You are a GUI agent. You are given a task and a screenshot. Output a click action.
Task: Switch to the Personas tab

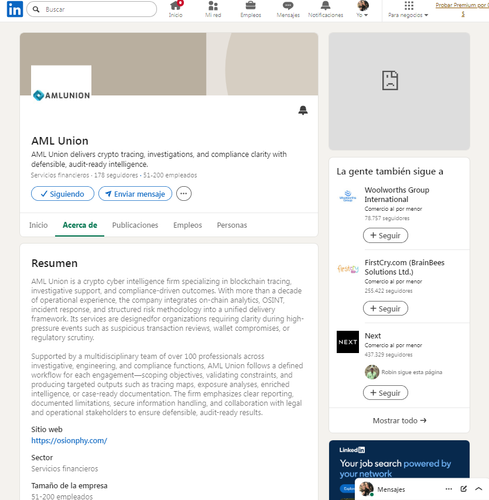click(232, 225)
